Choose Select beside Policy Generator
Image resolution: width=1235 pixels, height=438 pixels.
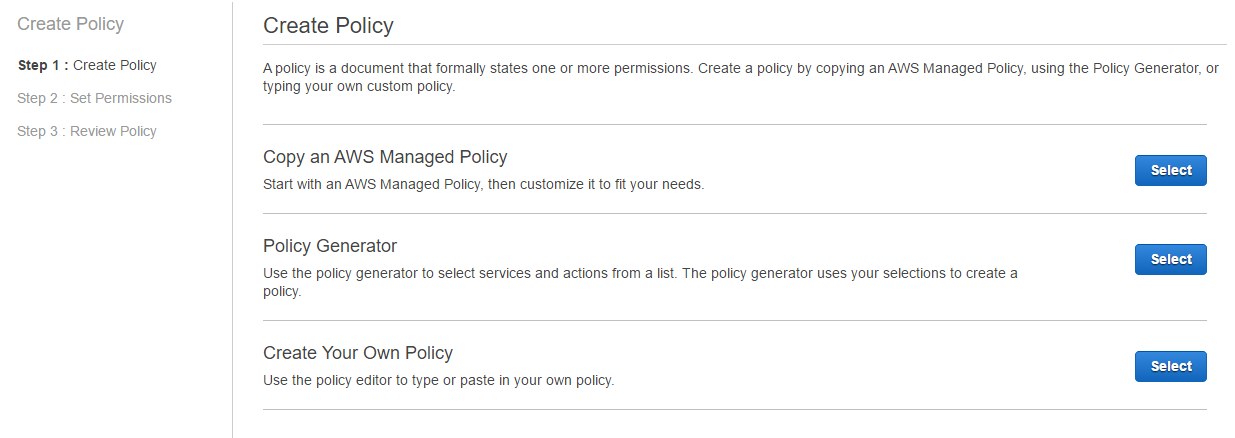(1170, 260)
